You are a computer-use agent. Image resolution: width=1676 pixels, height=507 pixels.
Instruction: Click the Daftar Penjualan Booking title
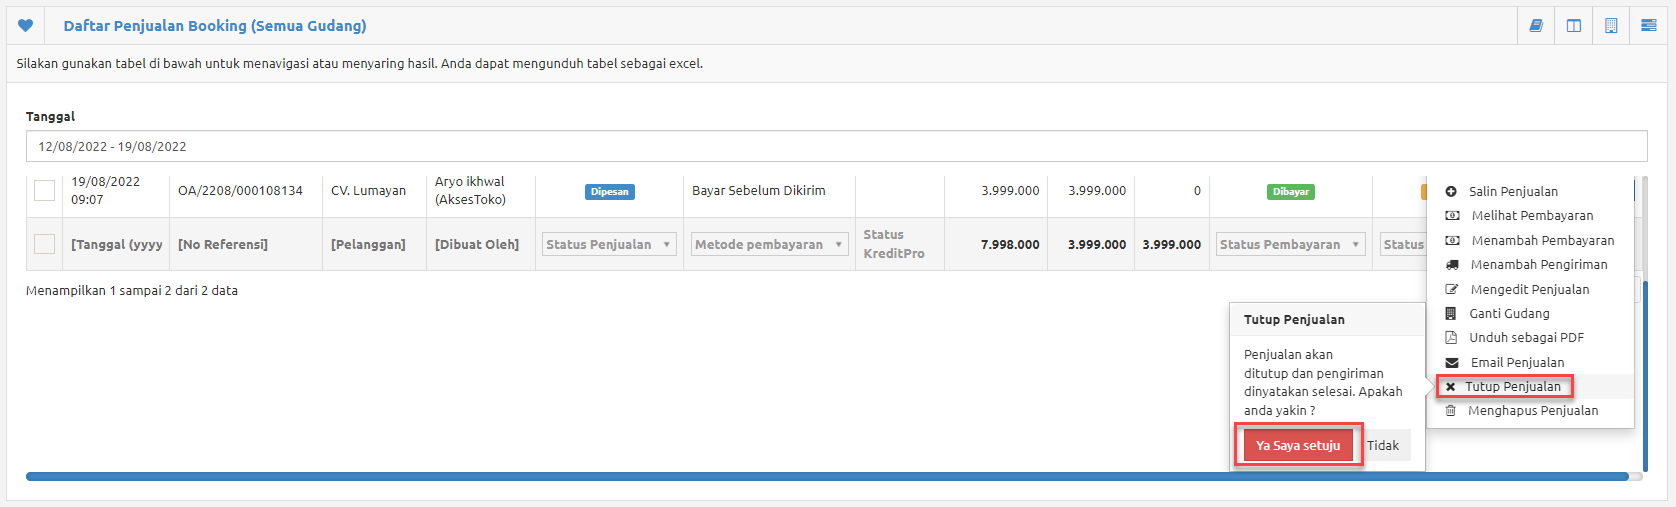pos(215,26)
